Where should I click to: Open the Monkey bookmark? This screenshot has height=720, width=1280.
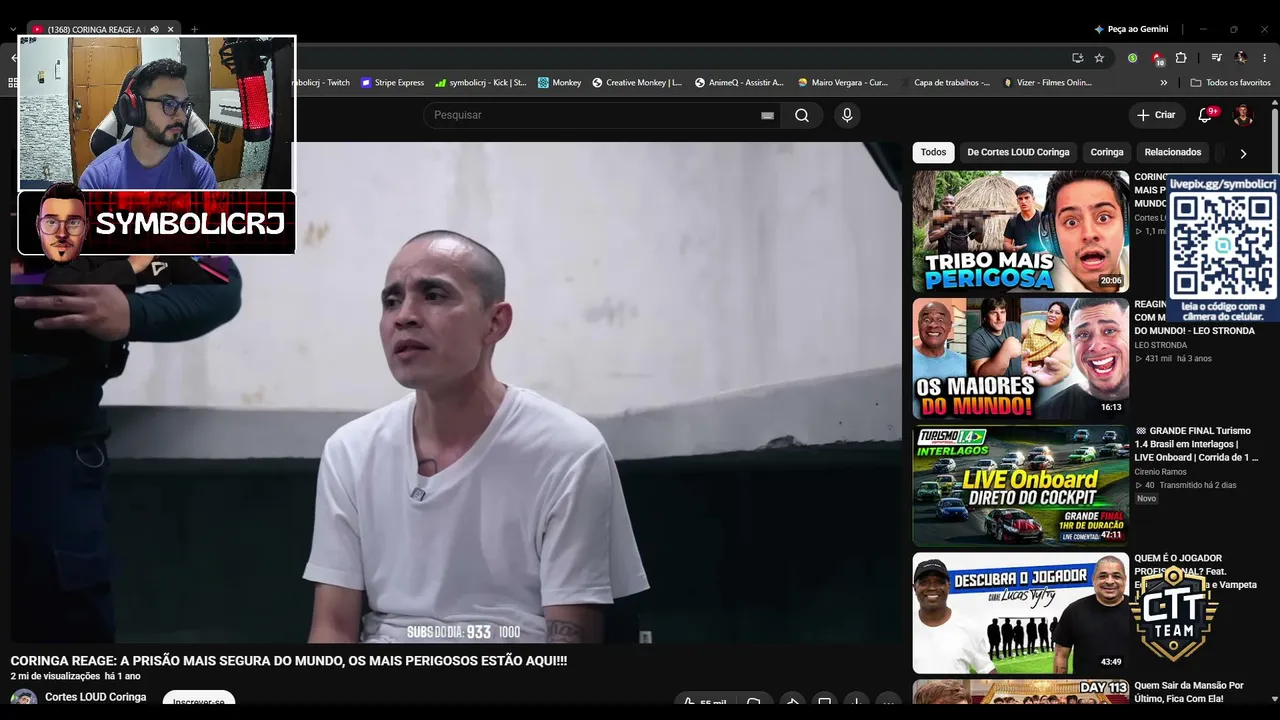[x=560, y=83]
